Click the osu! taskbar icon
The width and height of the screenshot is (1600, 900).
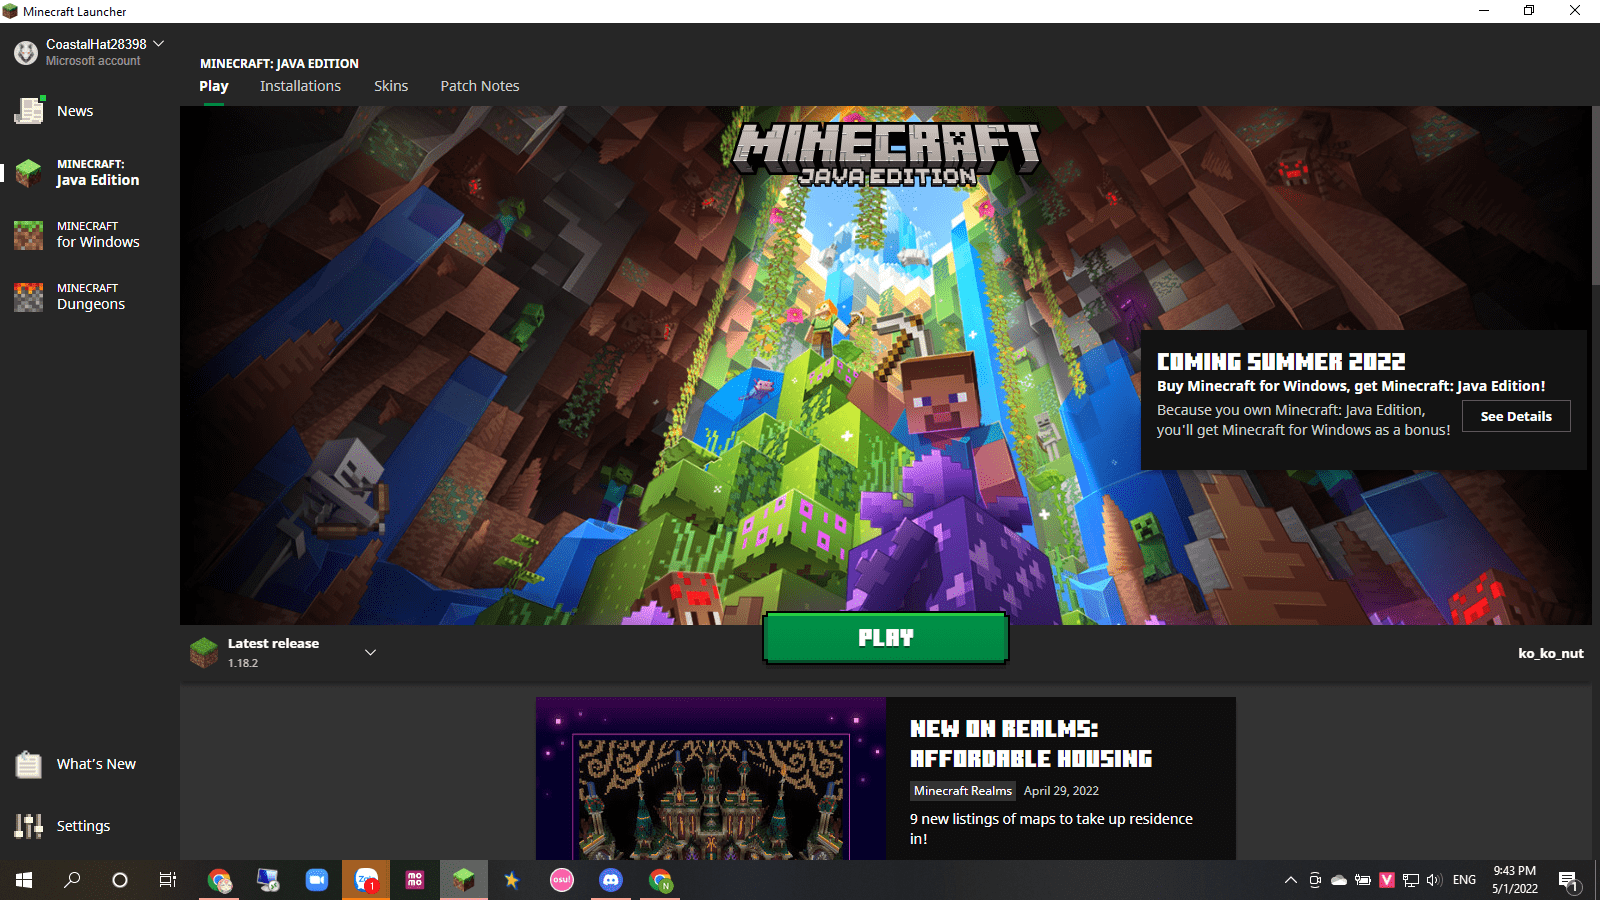(562, 880)
